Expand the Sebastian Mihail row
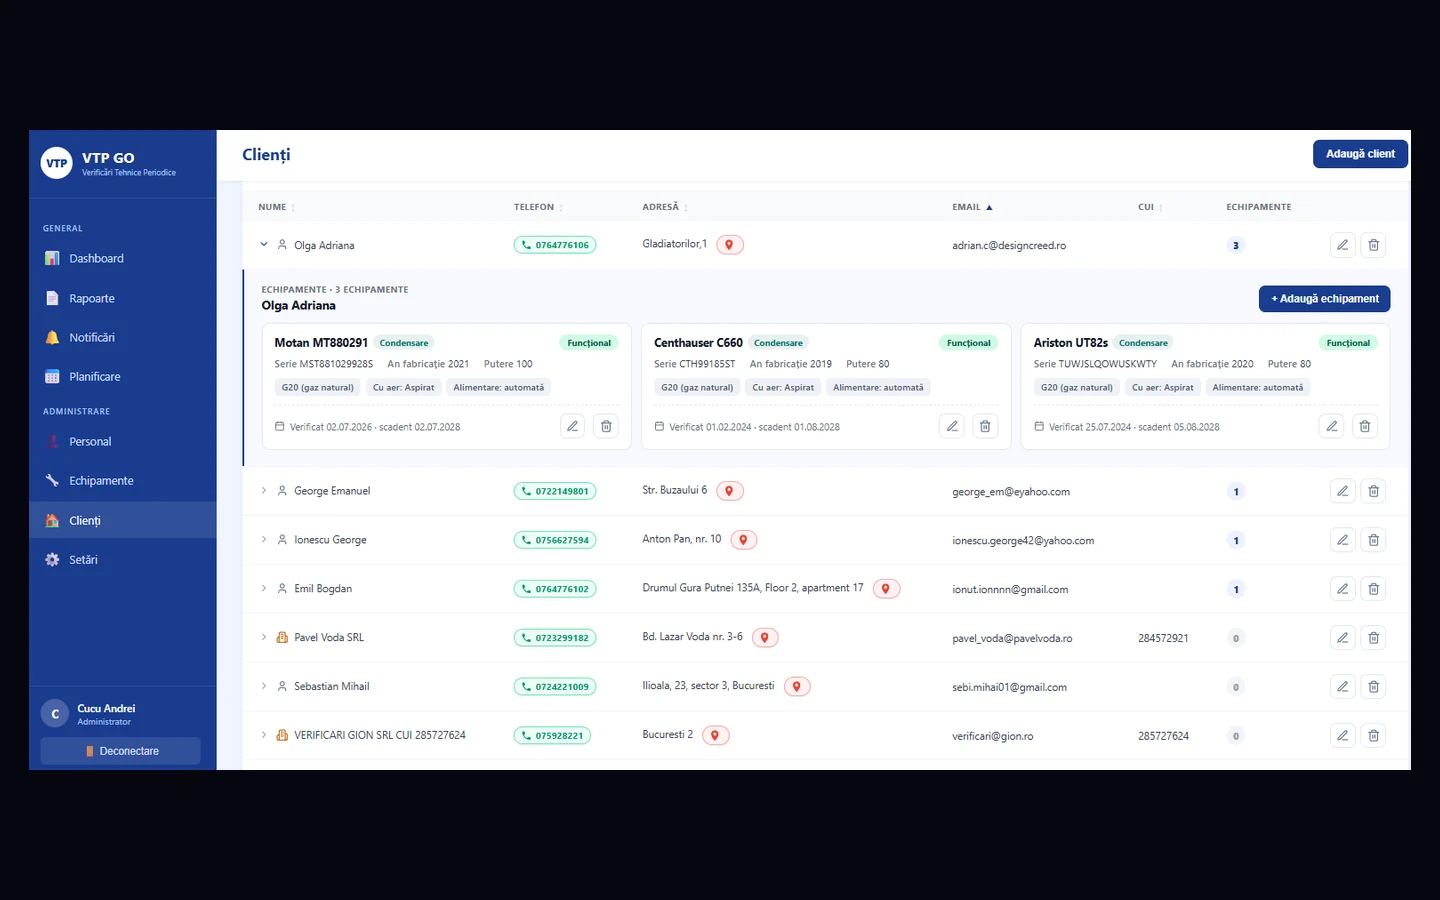This screenshot has height=900, width=1440. [x=264, y=686]
